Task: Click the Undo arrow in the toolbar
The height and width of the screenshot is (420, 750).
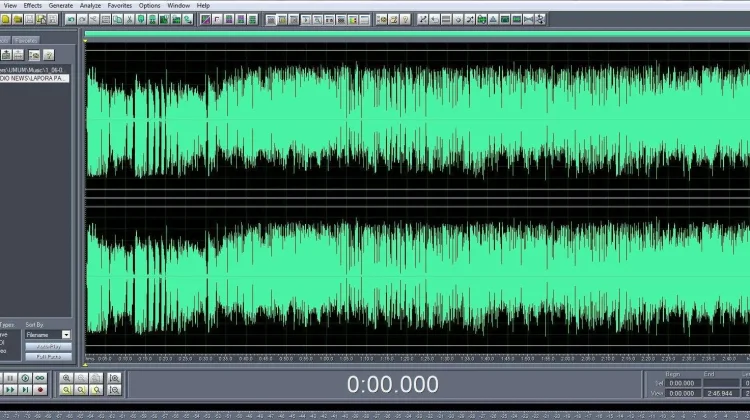Action: 71,20
